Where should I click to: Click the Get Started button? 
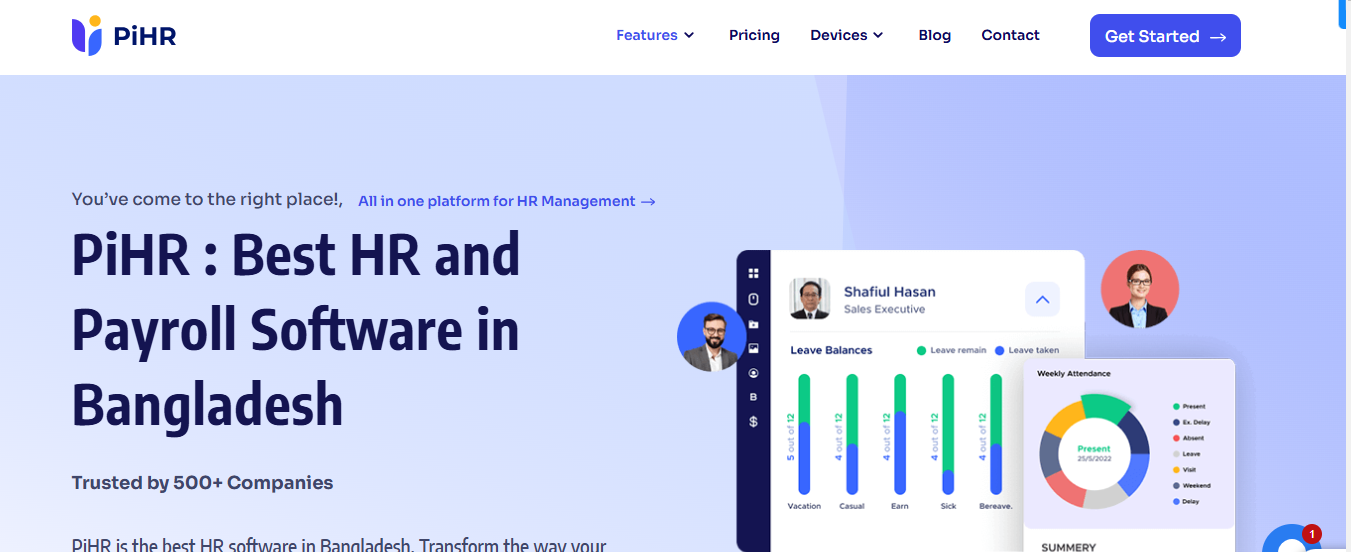(1165, 36)
